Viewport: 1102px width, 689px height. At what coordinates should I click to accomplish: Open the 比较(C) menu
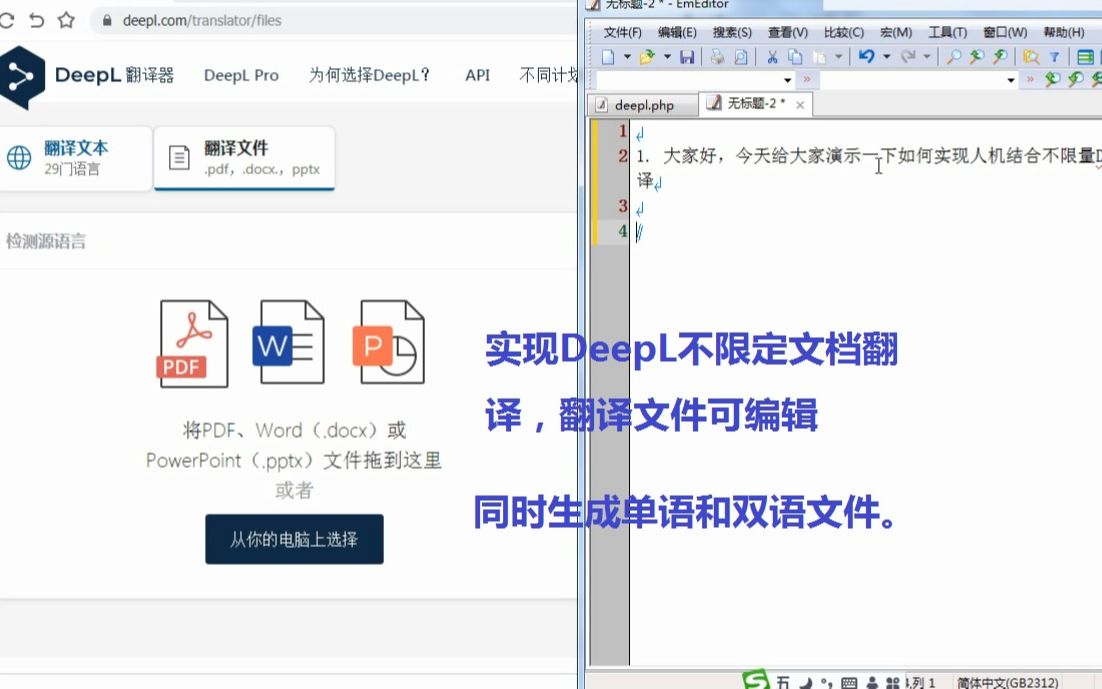point(843,32)
